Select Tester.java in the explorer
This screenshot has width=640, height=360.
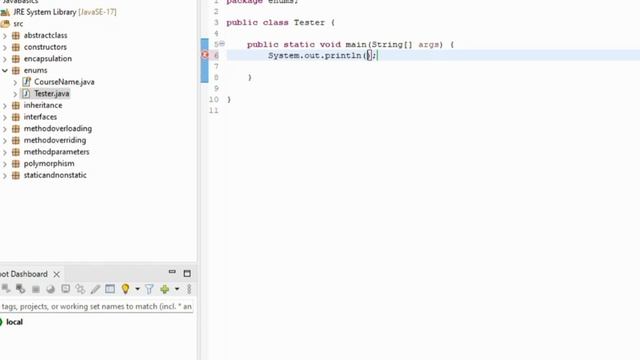coord(51,93)
